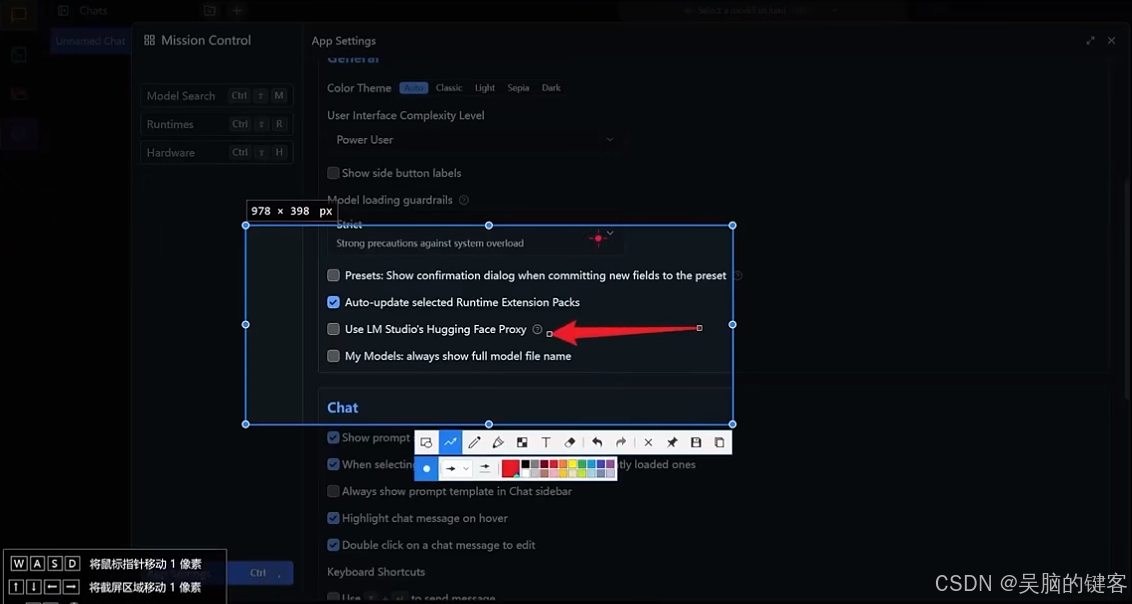1132x604 pixels.
Task: Start a new chat with plus icon
Action: (237, 11)
